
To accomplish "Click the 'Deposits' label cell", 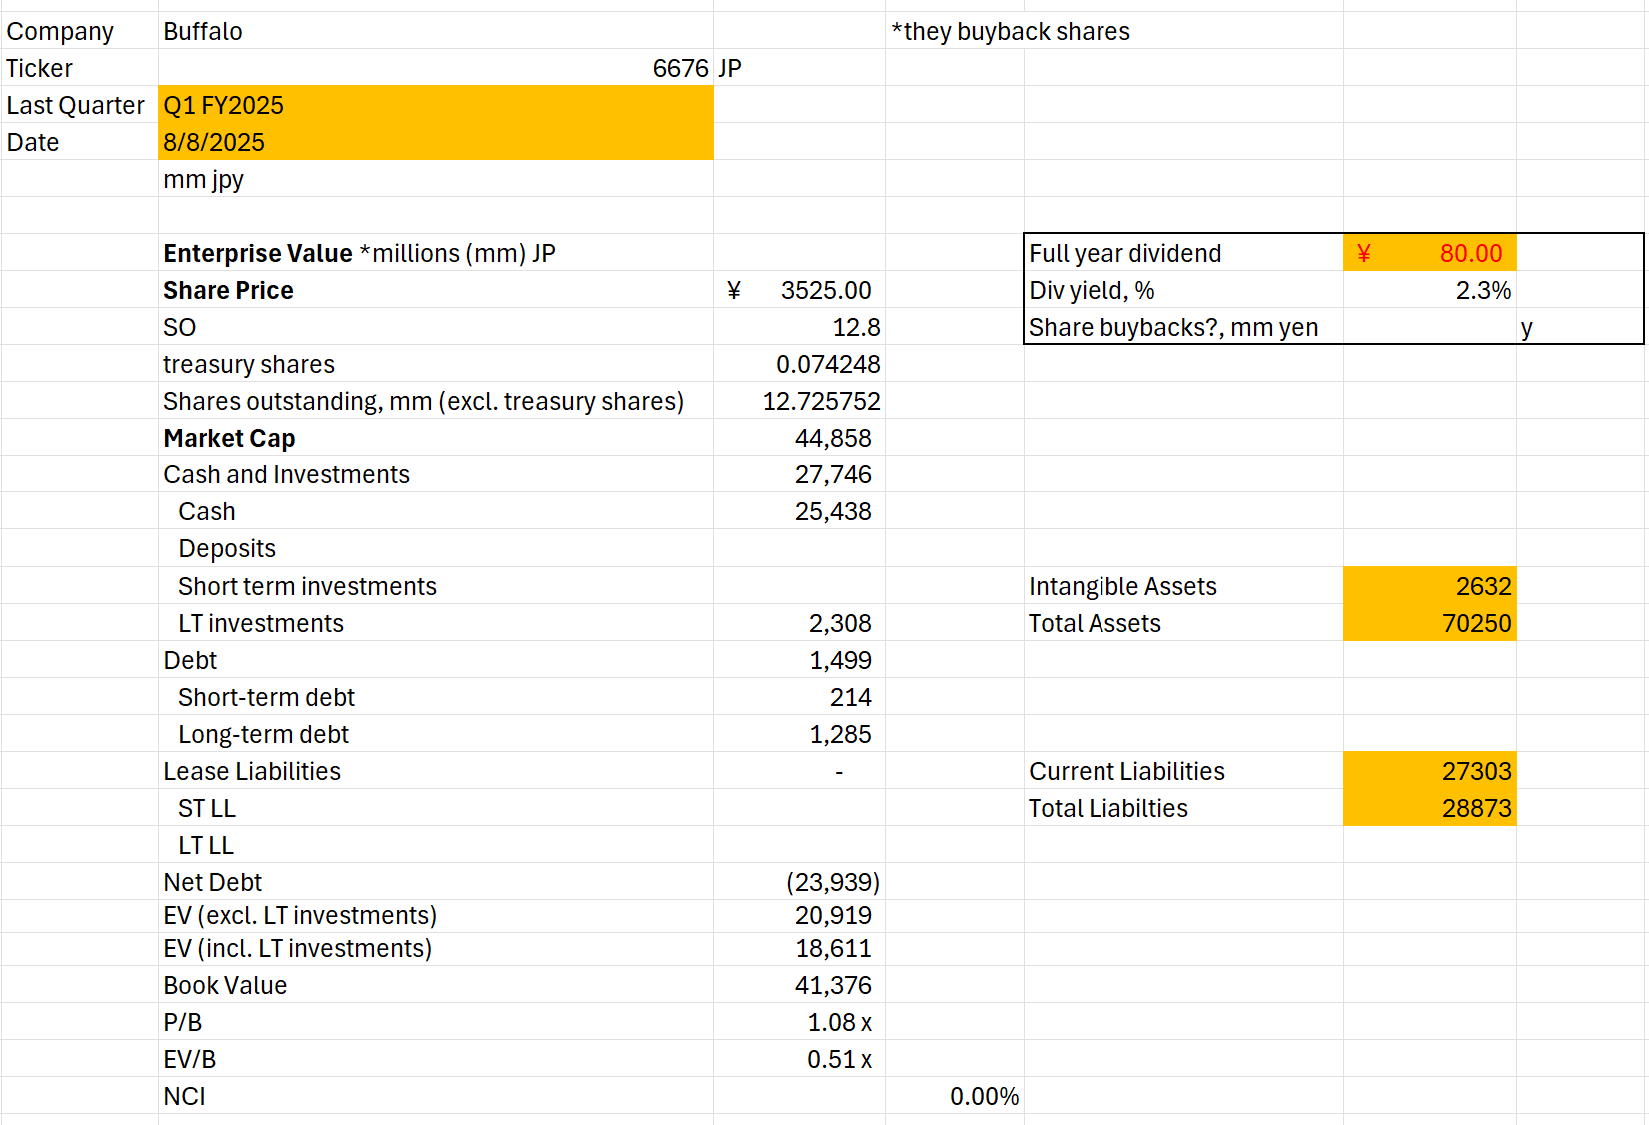I will [435, 548].
